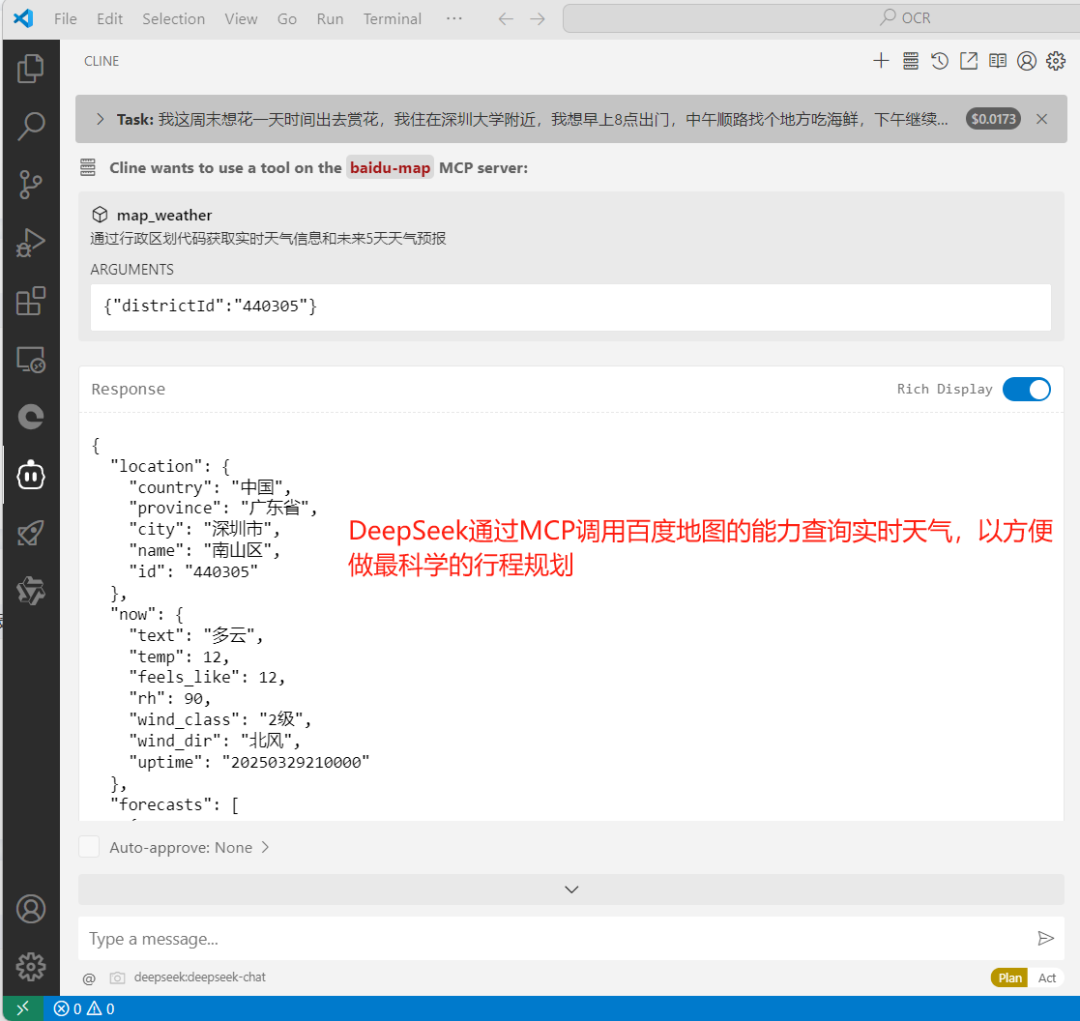Open the Run menu
This screenshot has width=1080, height=1021.
[329, 18]
